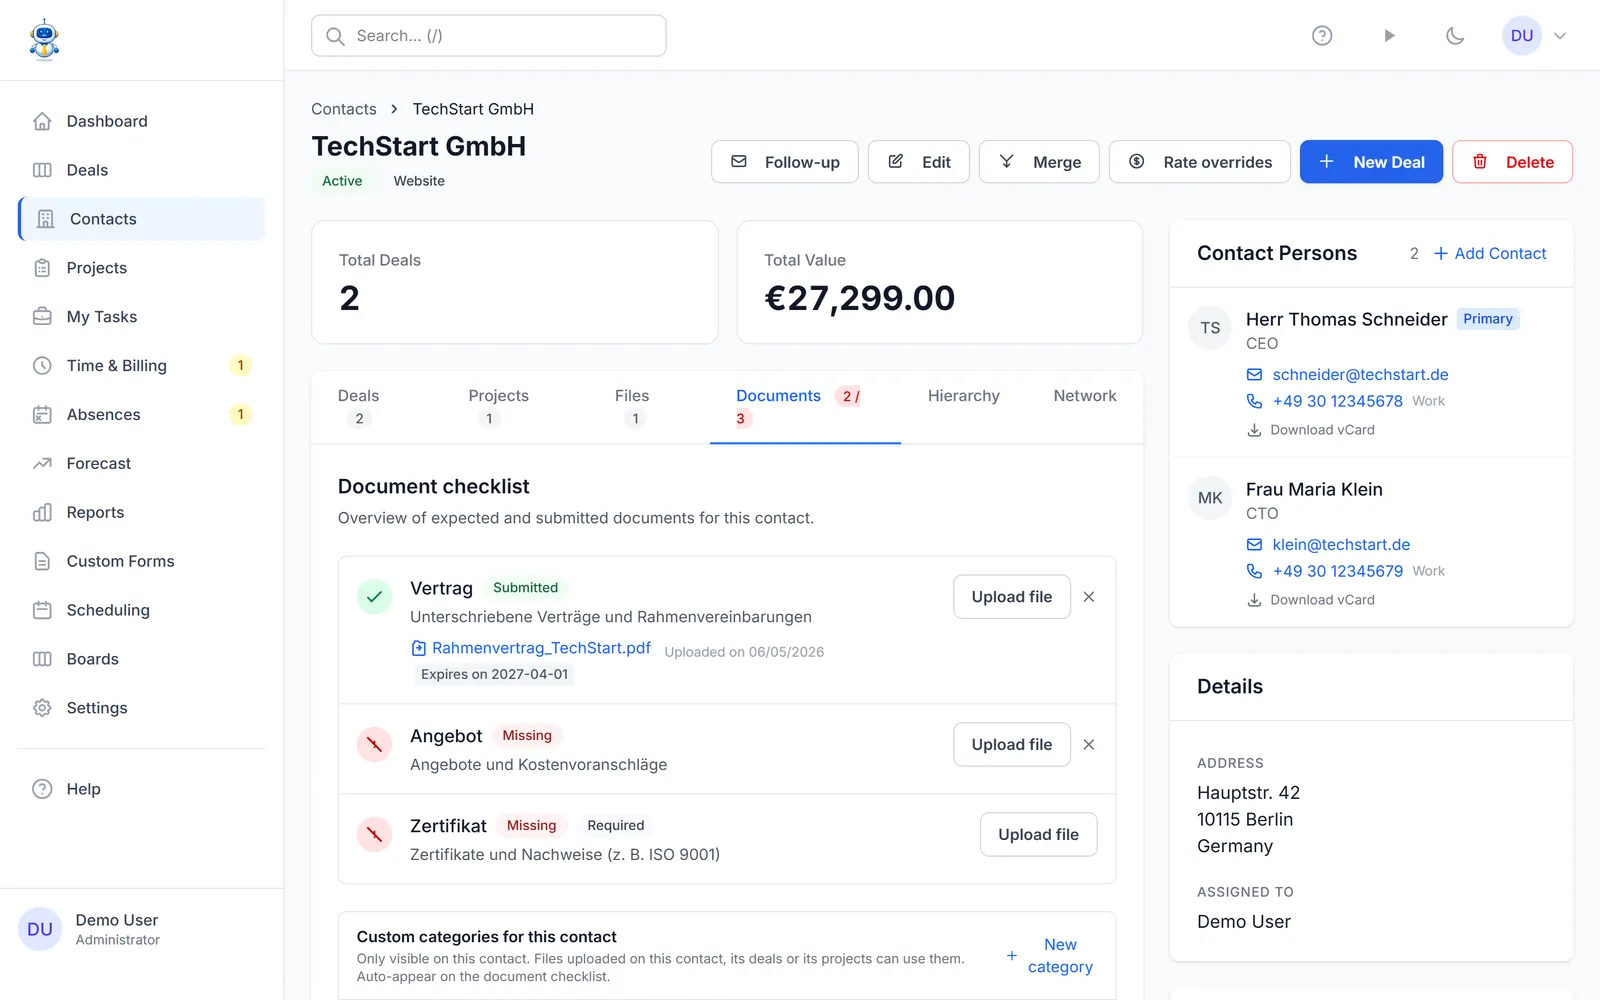Open My Tasks in sidebar
This screenshot has height=1000, width=1600.
pyautogui.click(x=142, y=317)
